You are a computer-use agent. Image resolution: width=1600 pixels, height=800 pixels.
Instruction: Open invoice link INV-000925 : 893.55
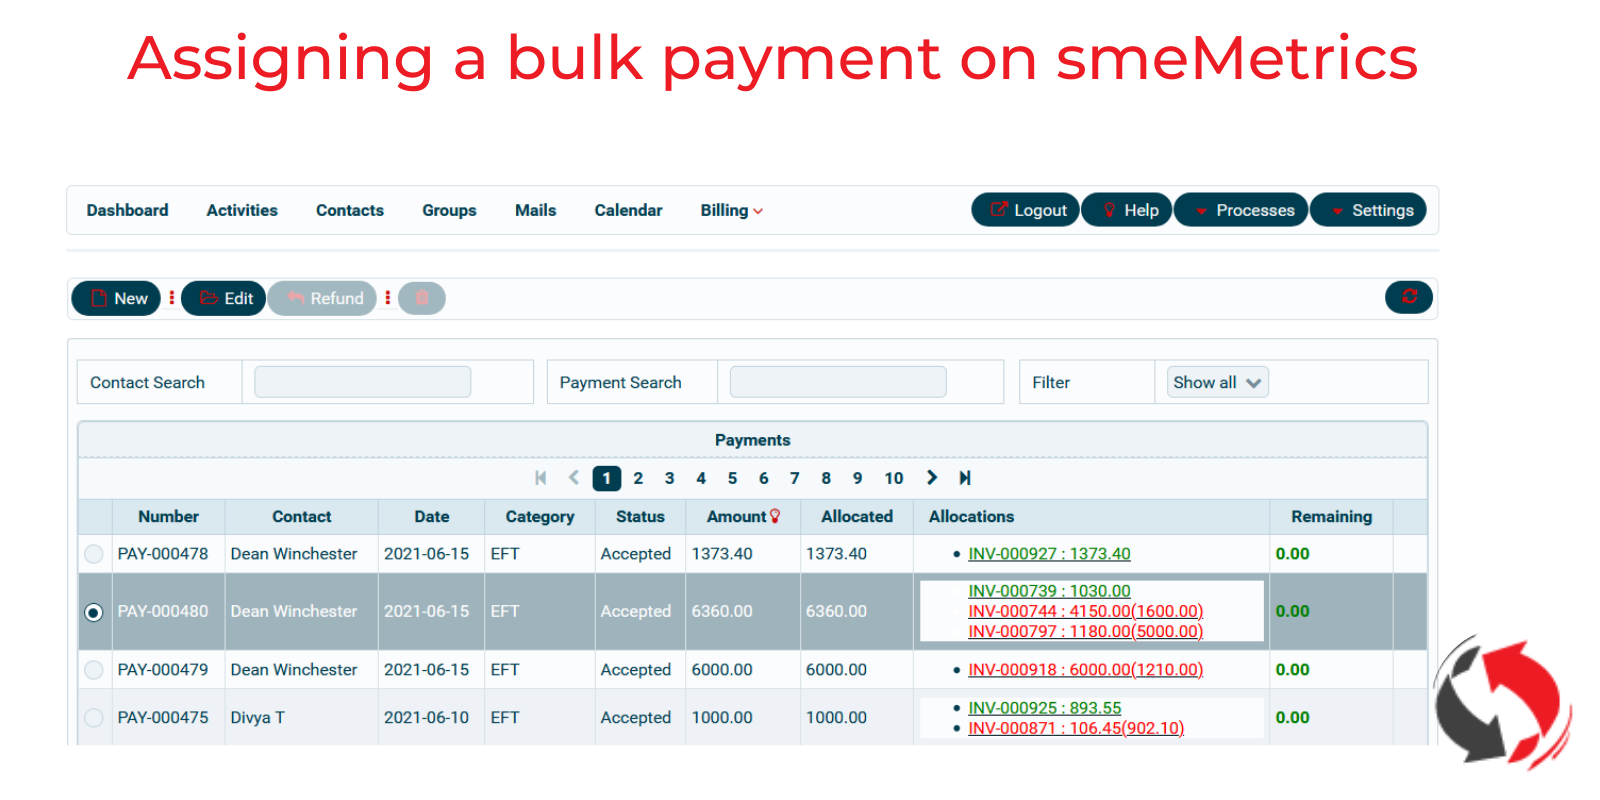point(1045,708)
